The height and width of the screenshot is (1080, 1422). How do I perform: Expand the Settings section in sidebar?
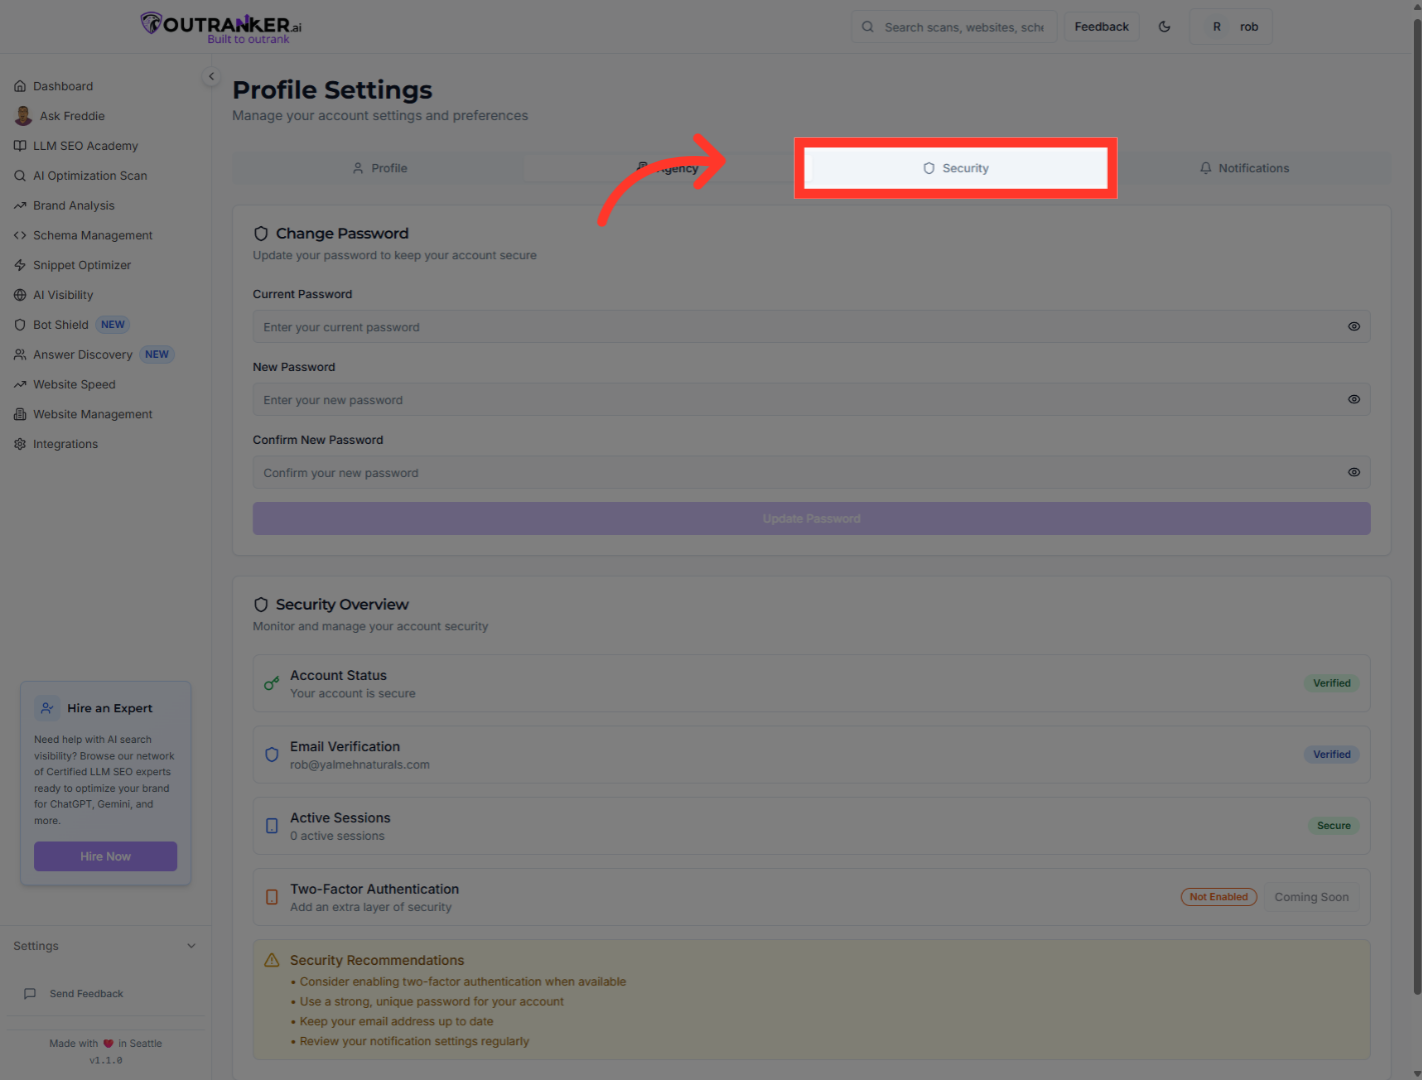pos(105,946)
